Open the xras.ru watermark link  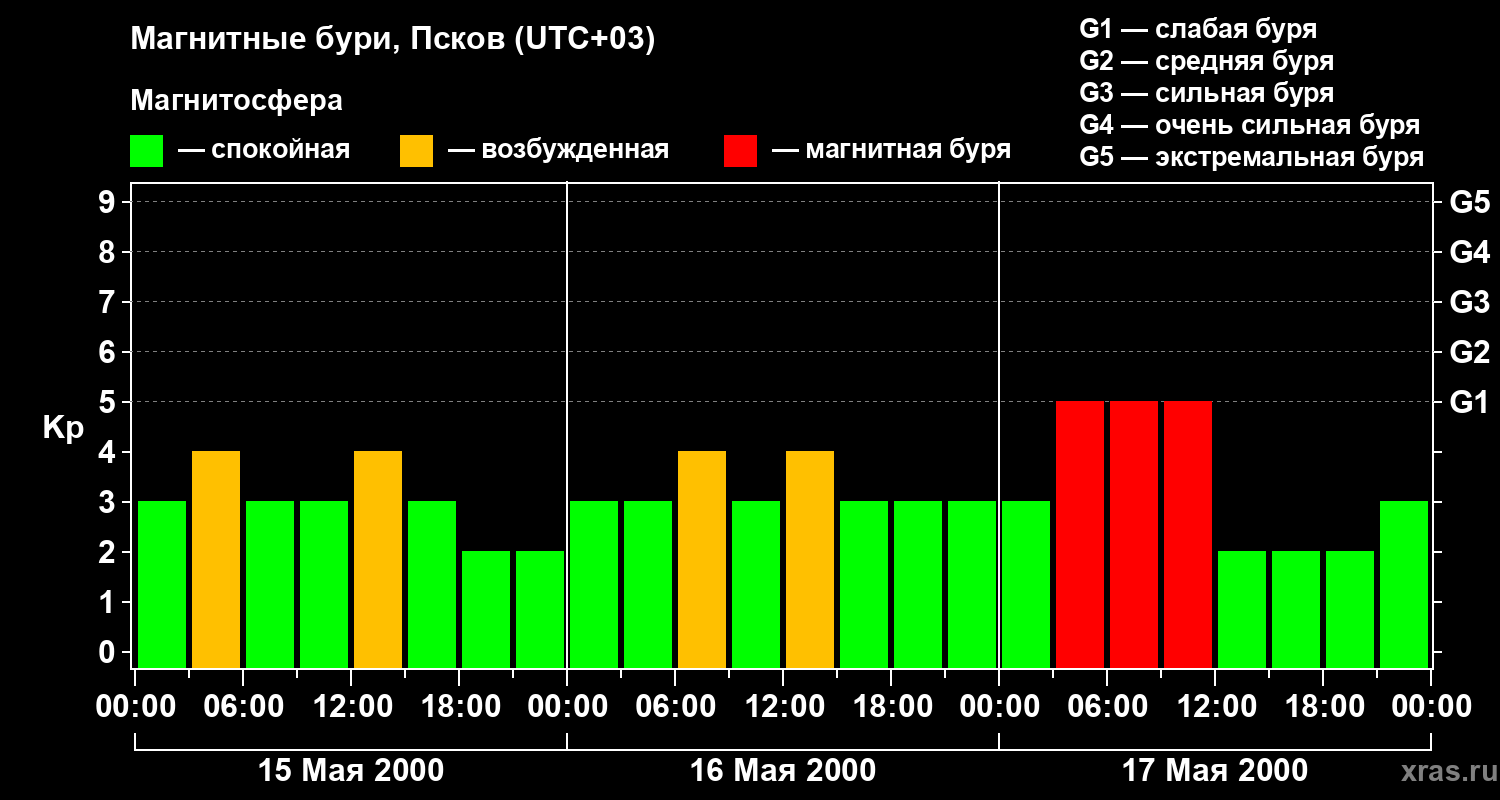(x=1443, y=771)
